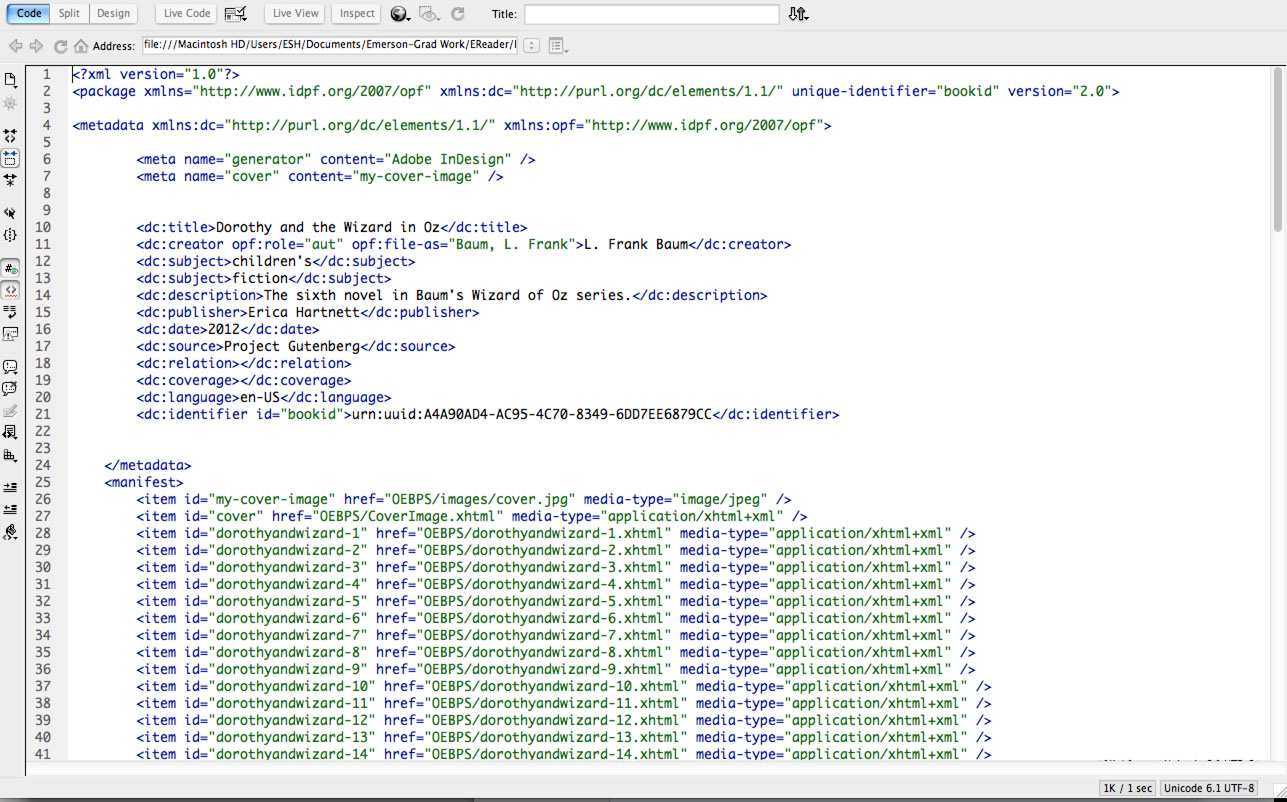Click into the Address file path field
1287x802 pixels.
coord(330,45)
